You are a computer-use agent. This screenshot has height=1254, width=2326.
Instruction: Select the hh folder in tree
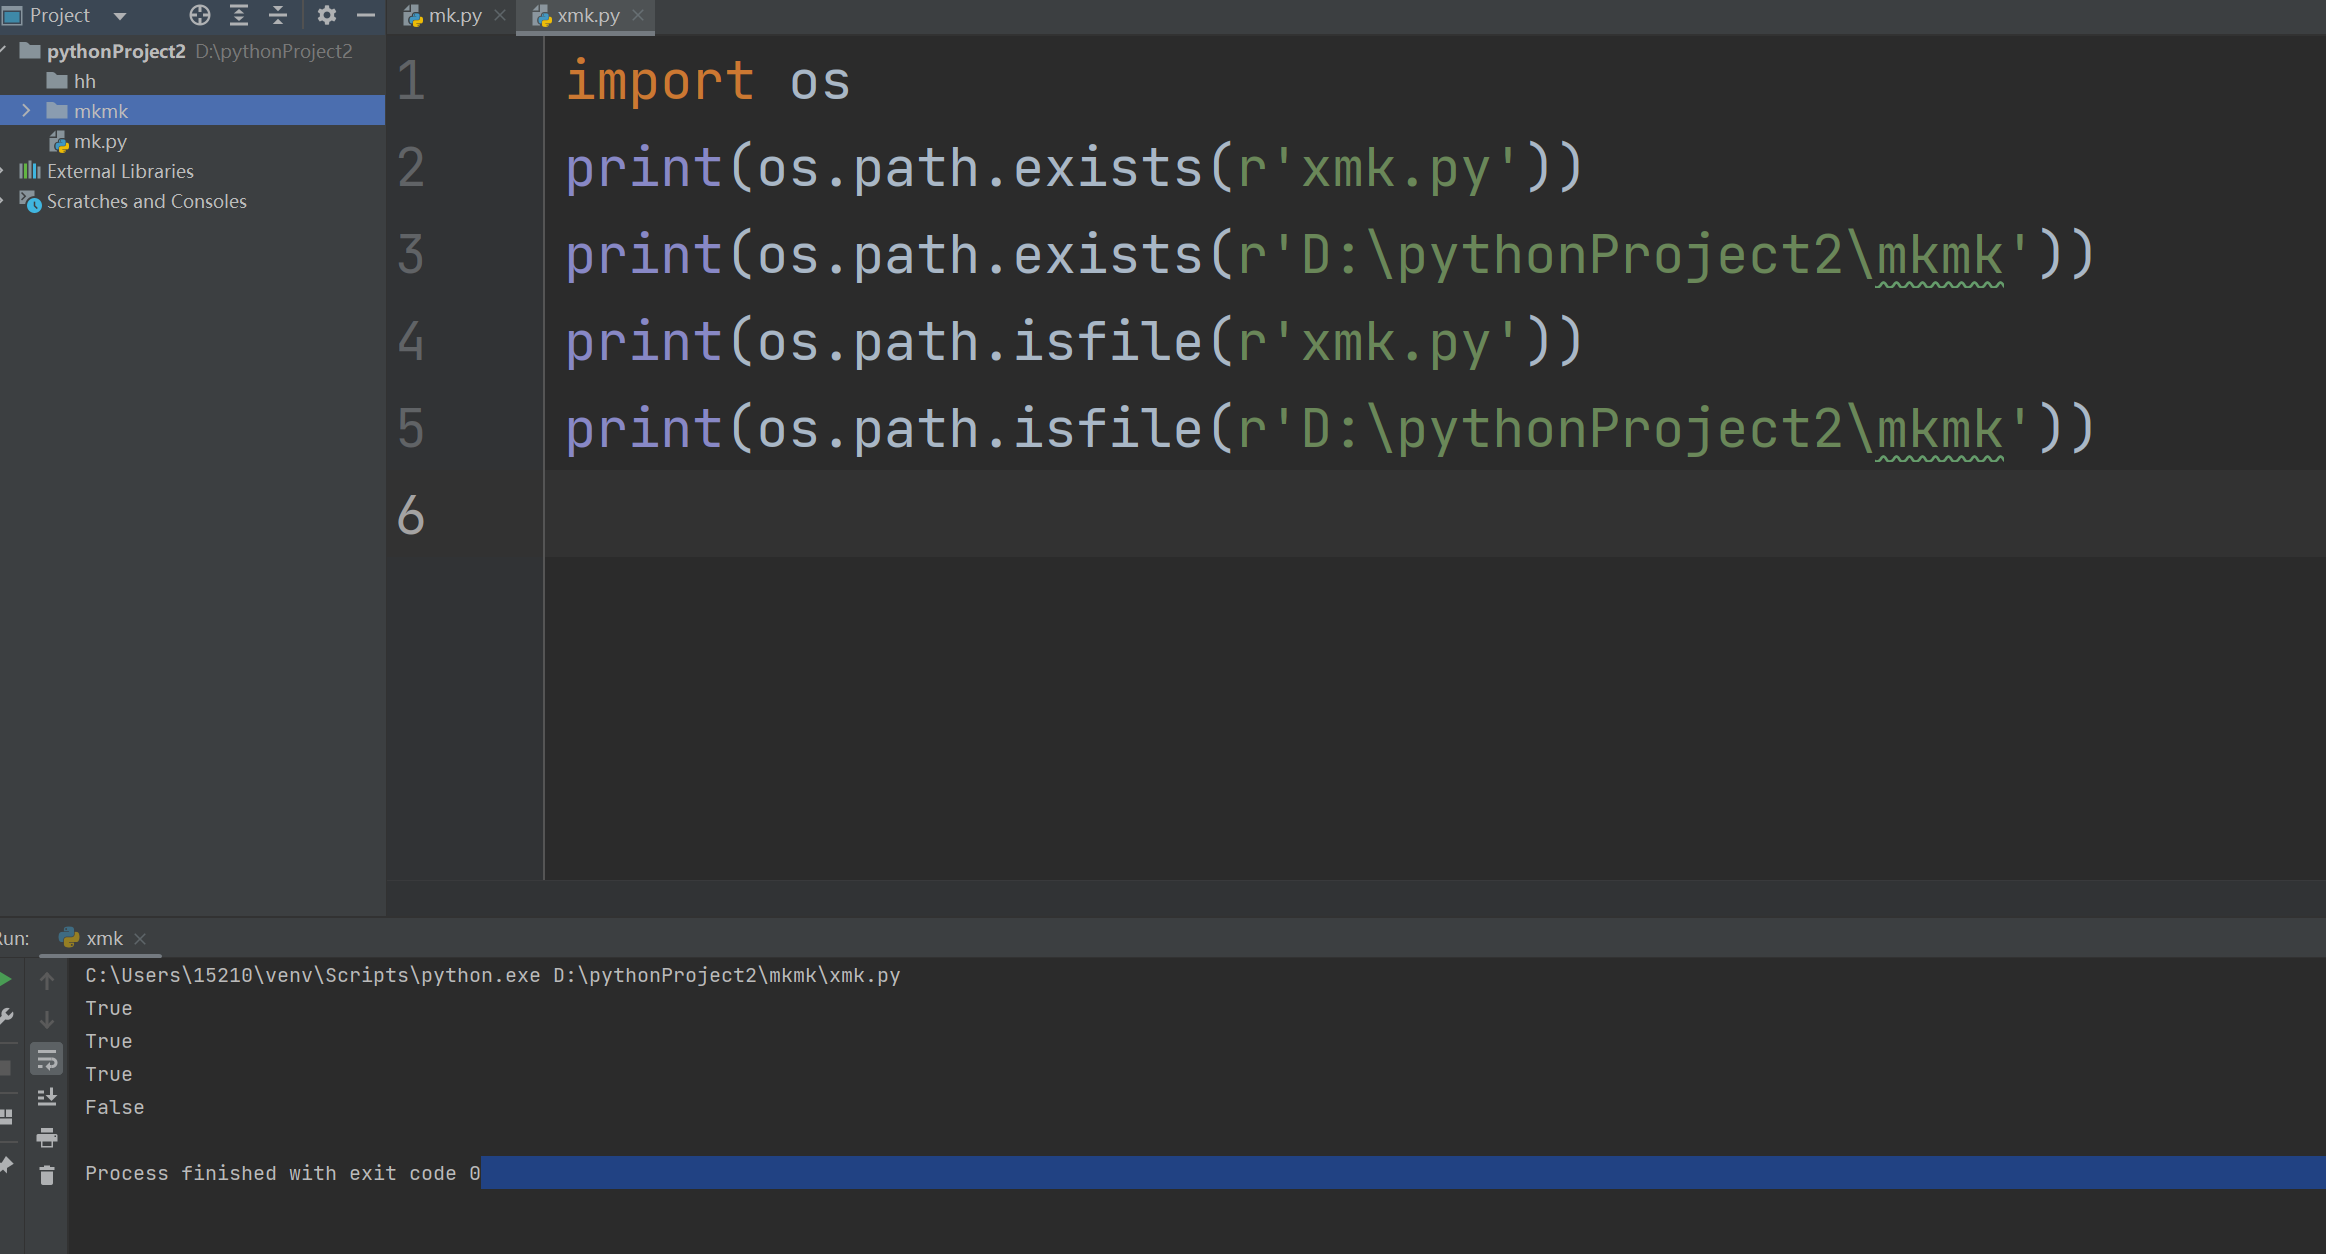pos(84,81)
